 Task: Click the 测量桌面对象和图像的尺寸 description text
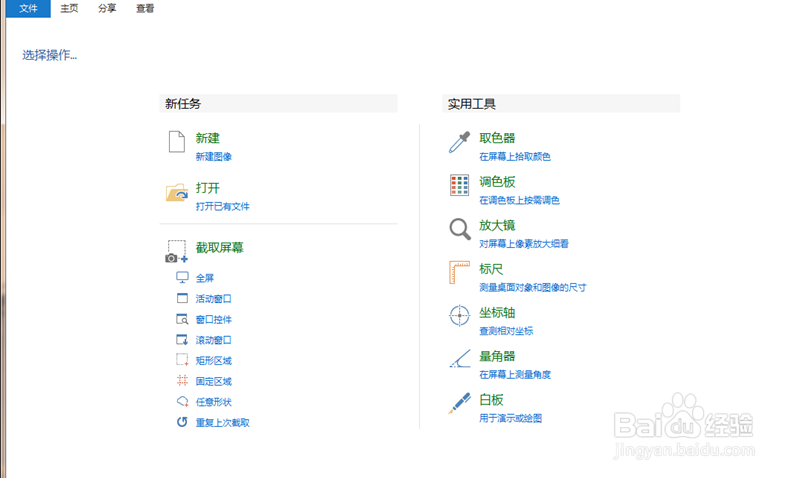coord(533,288)
